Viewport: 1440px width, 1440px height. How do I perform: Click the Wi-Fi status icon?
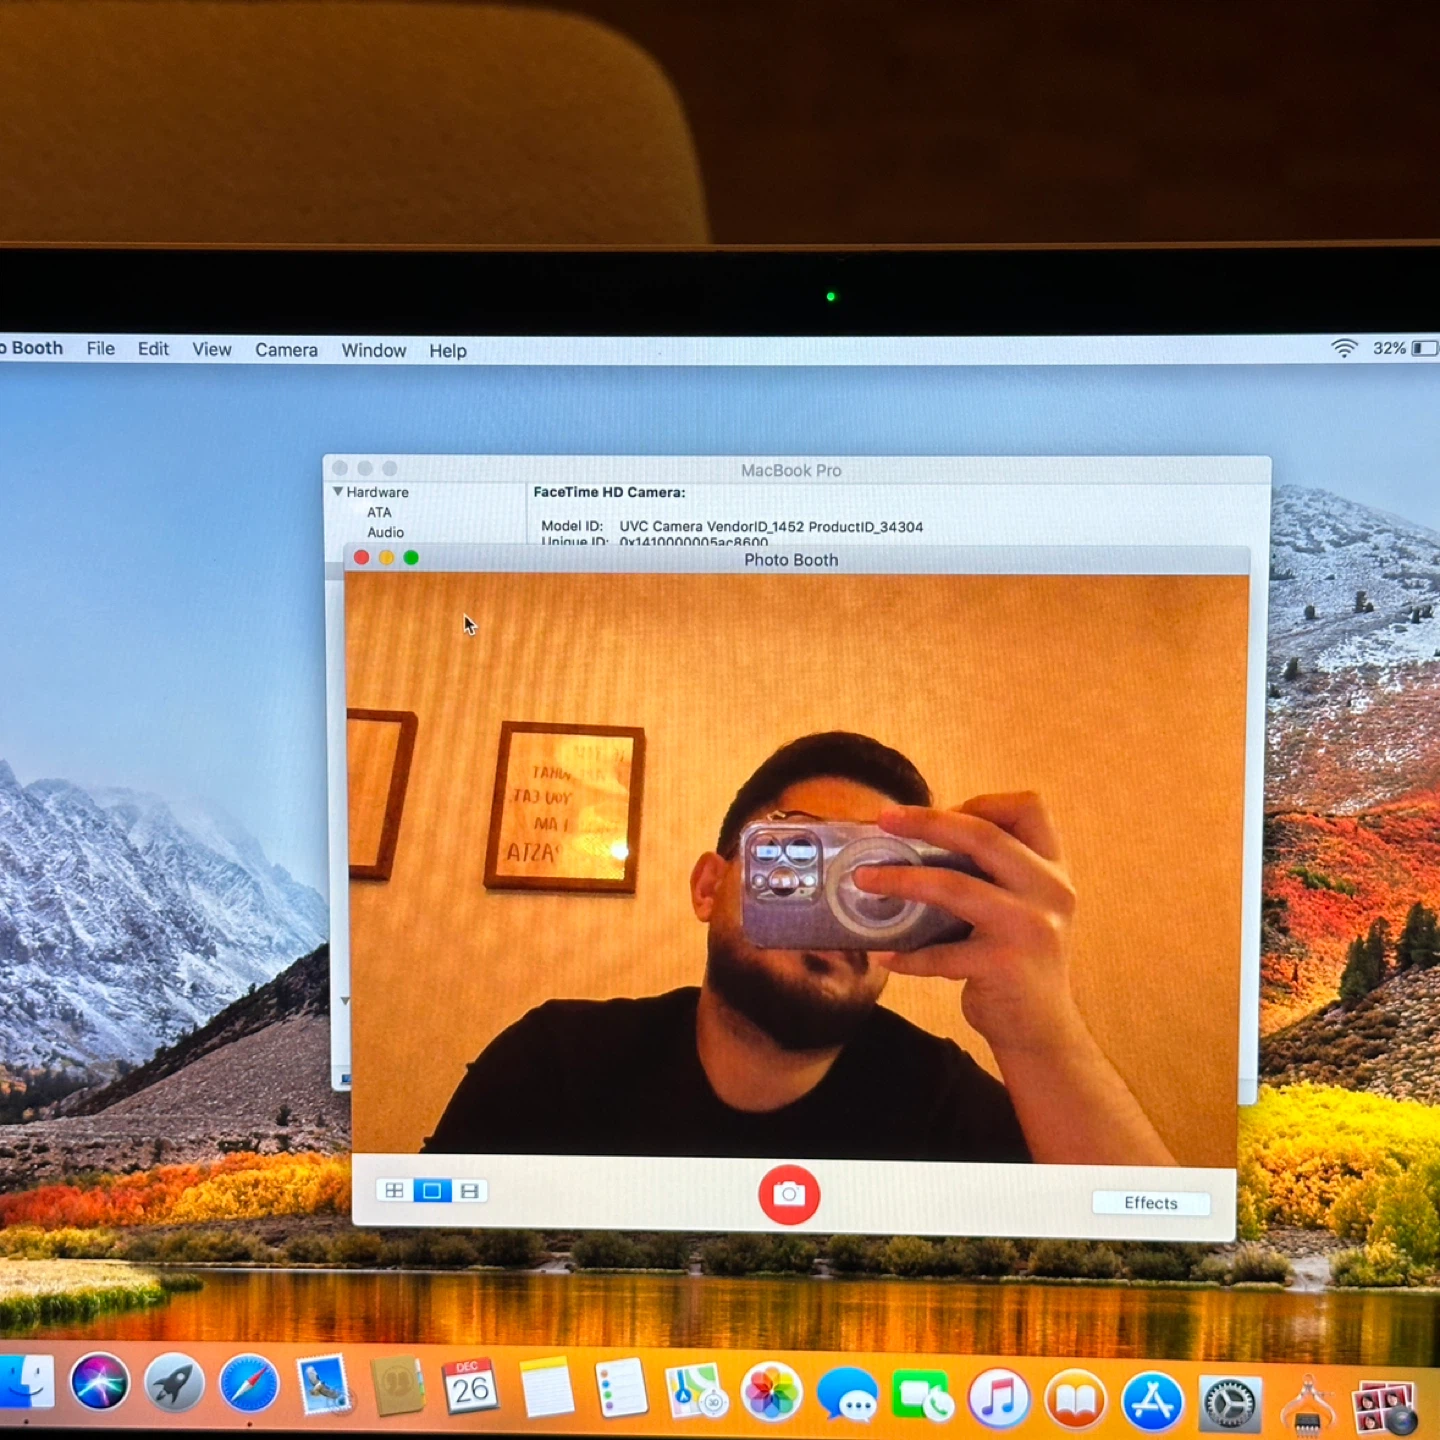[1344, 348]
